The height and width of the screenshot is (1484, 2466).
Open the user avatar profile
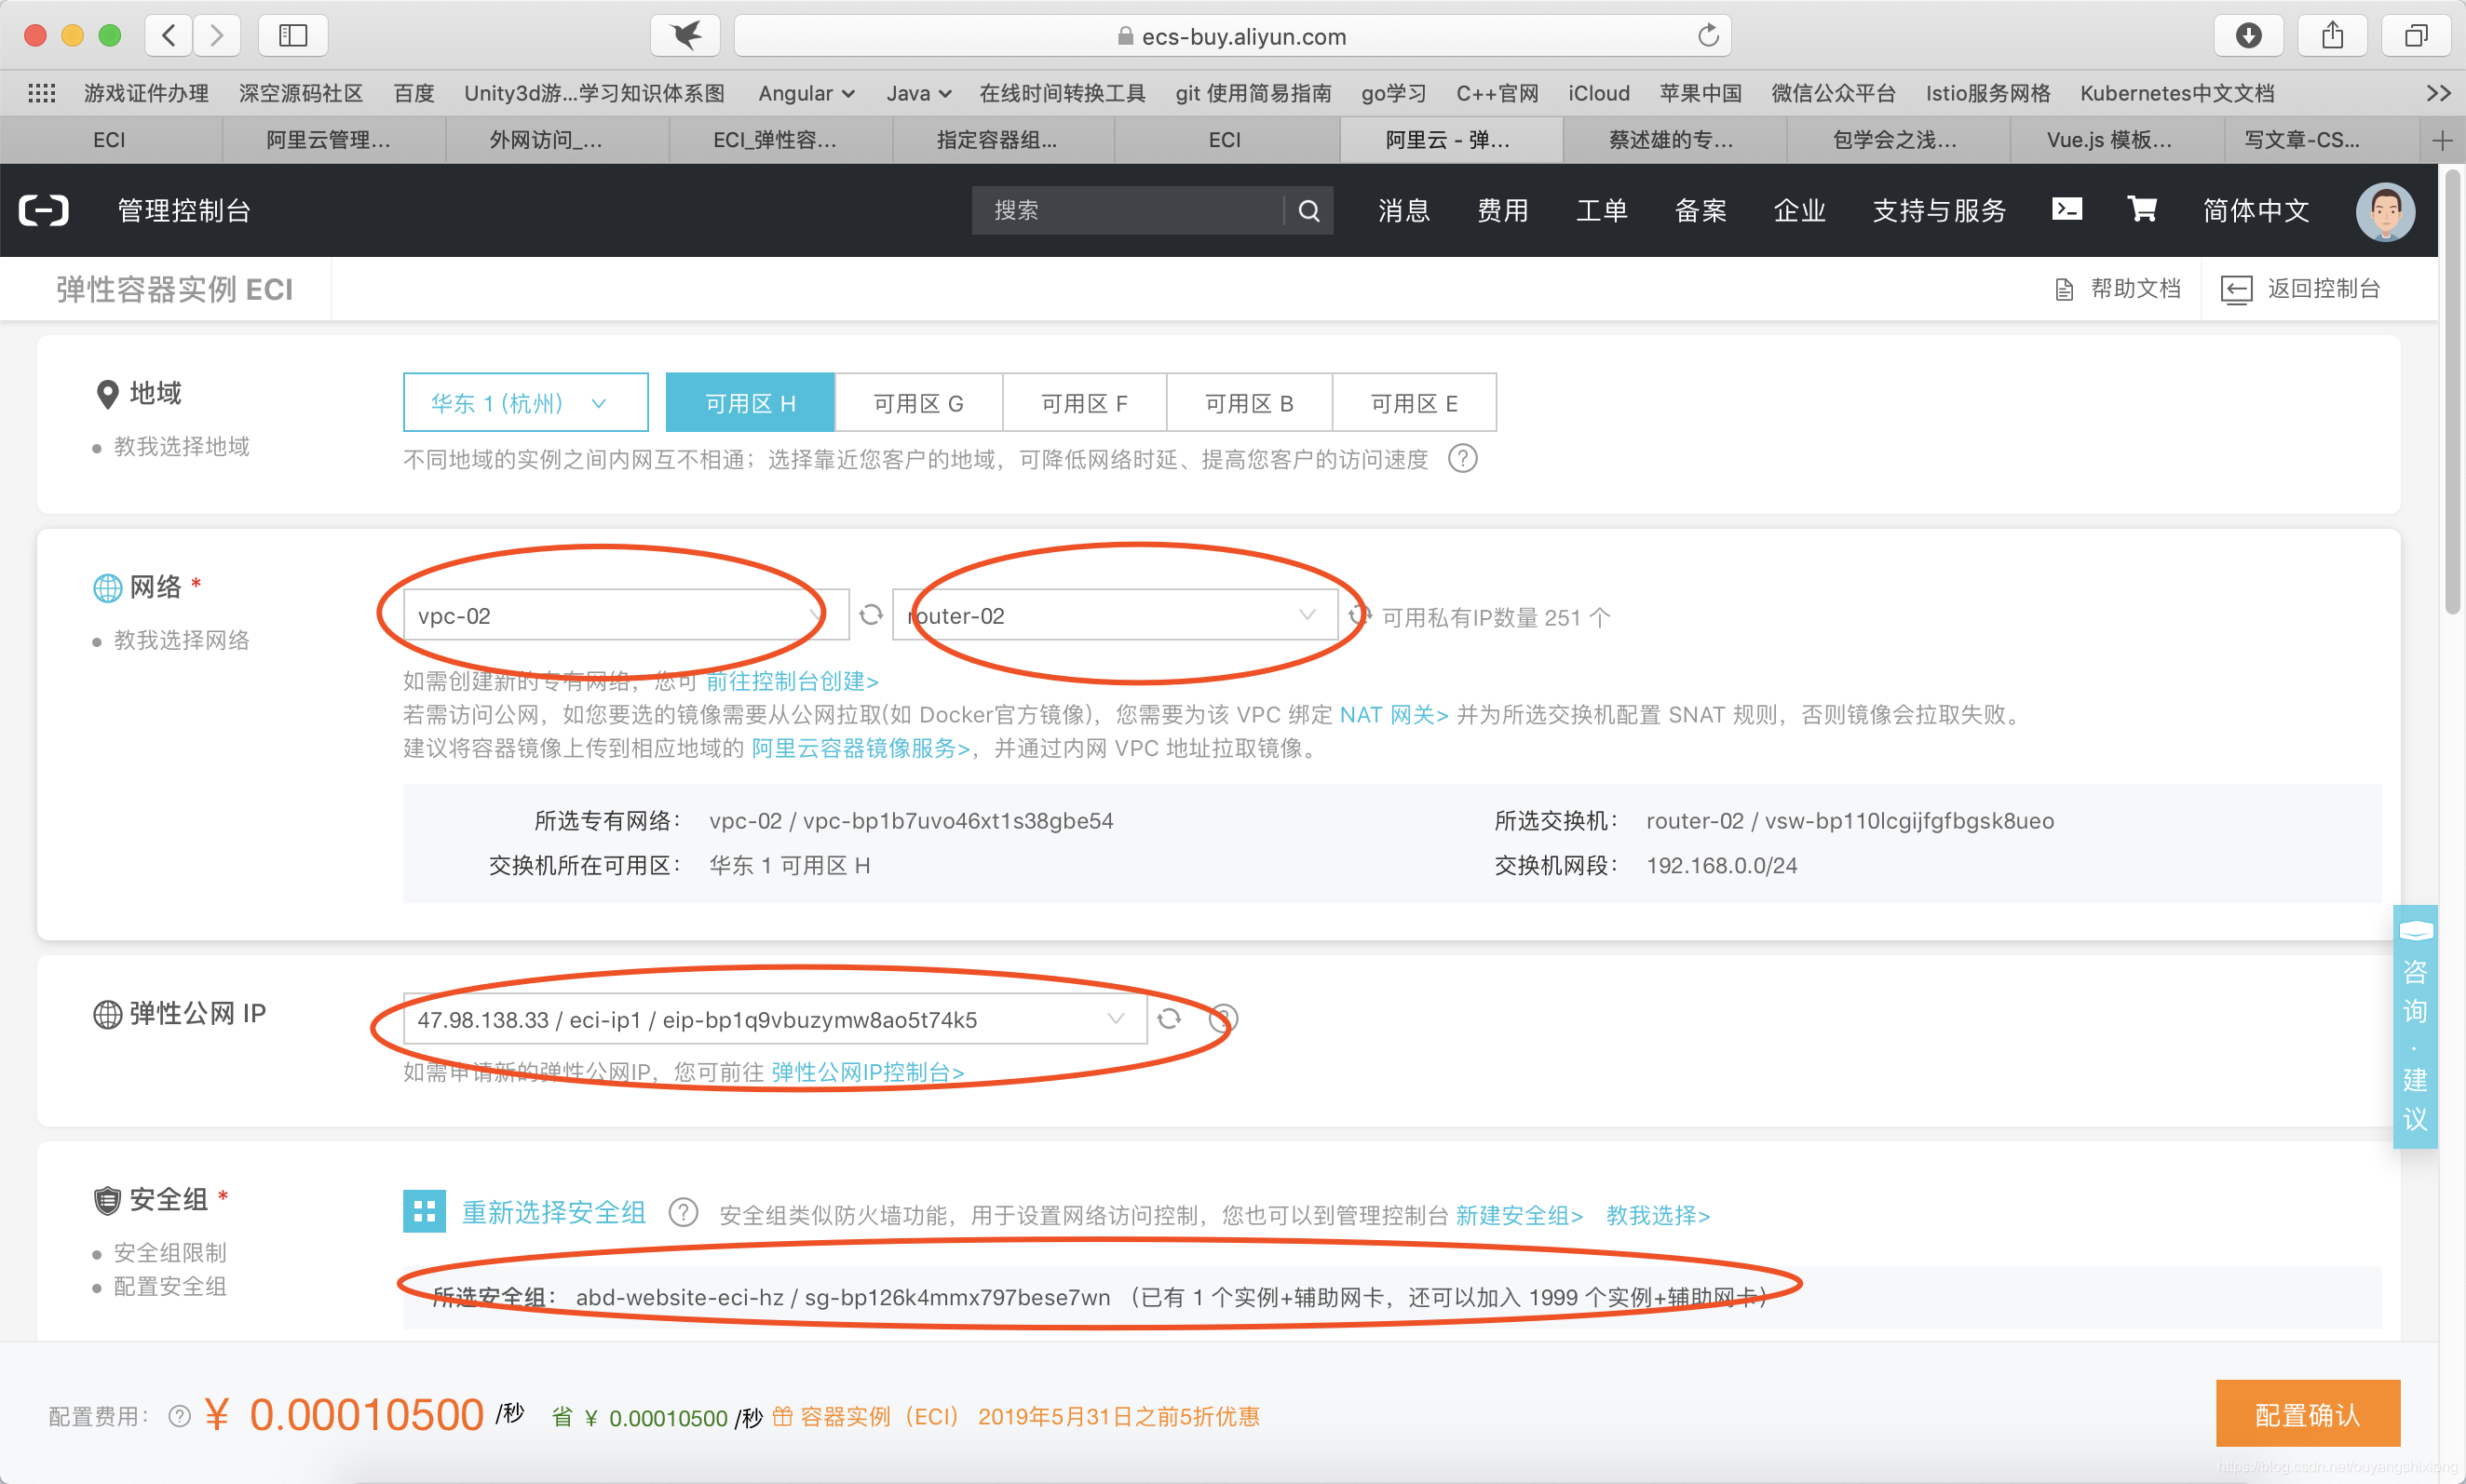pos(2384,211)
